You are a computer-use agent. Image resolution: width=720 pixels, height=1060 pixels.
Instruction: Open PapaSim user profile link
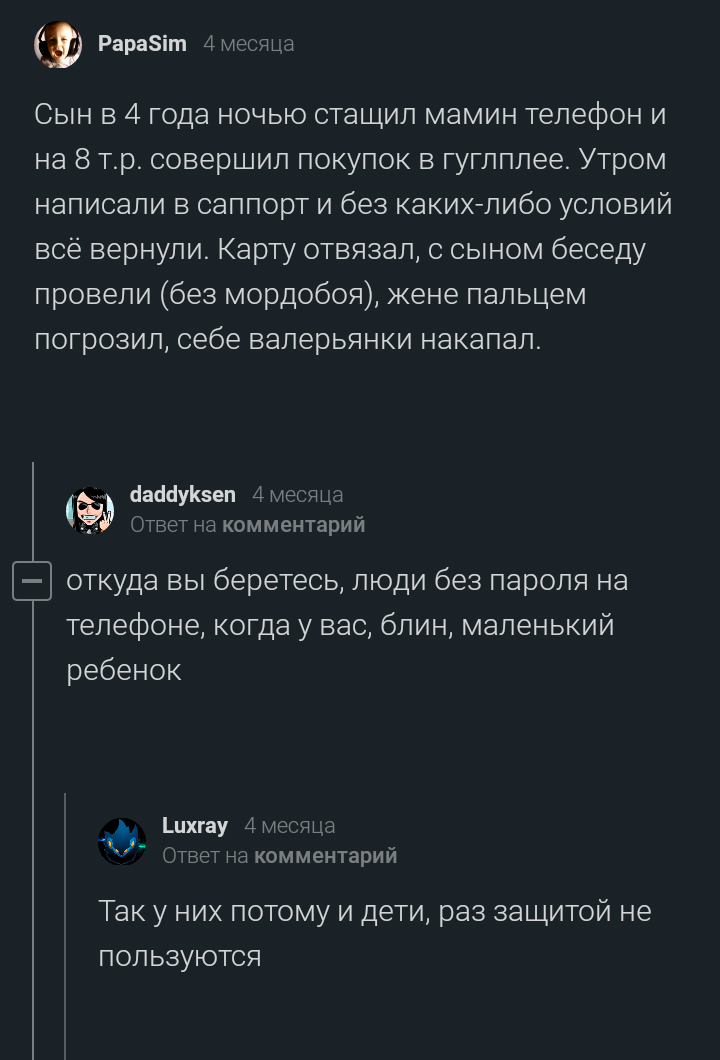pos(142,44)
